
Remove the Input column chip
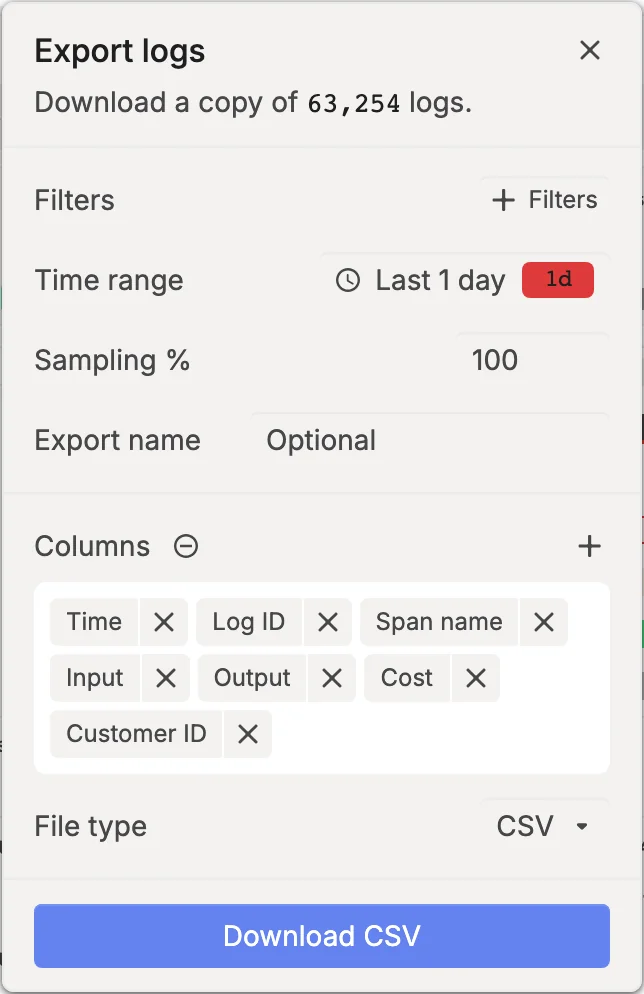(165, 678)
